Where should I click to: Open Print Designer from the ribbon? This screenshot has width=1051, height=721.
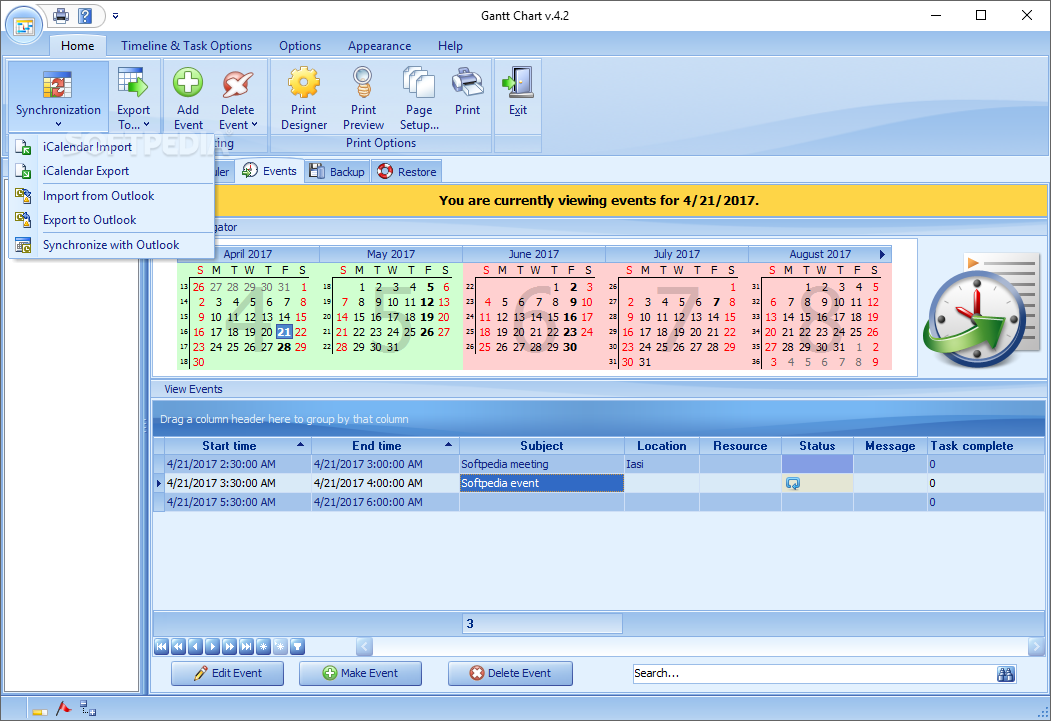tap(304, 99)
